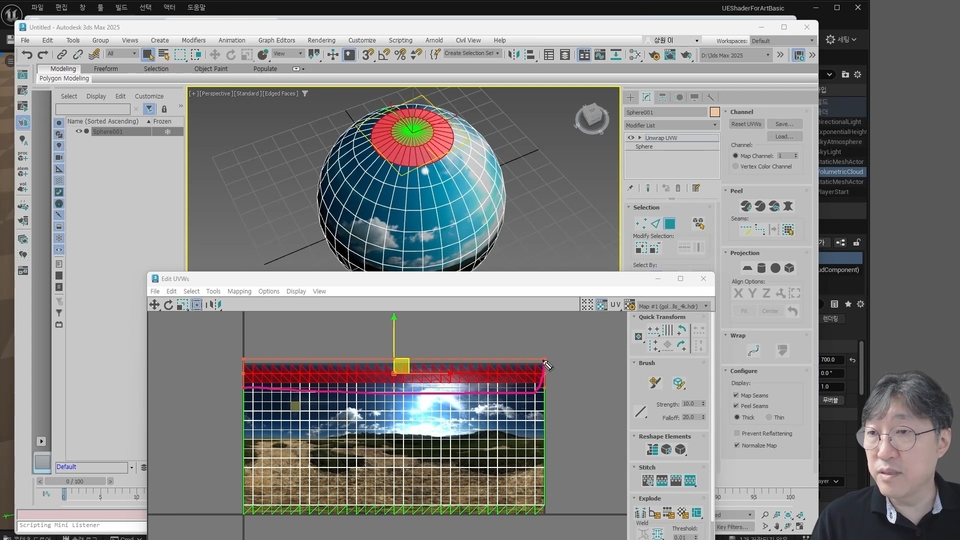Apply Spherical Map projection icon
Screen dimensions: 960x540
(x=775, y=268)
